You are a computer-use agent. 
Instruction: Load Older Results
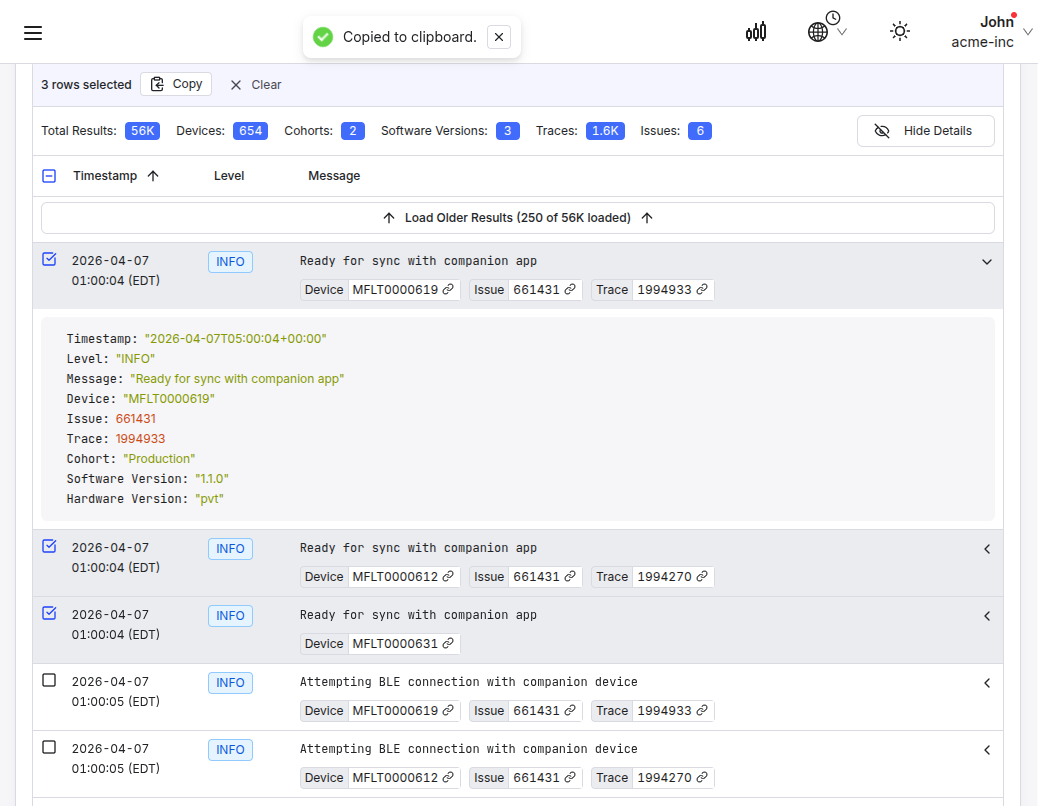(x=517, y=218)
